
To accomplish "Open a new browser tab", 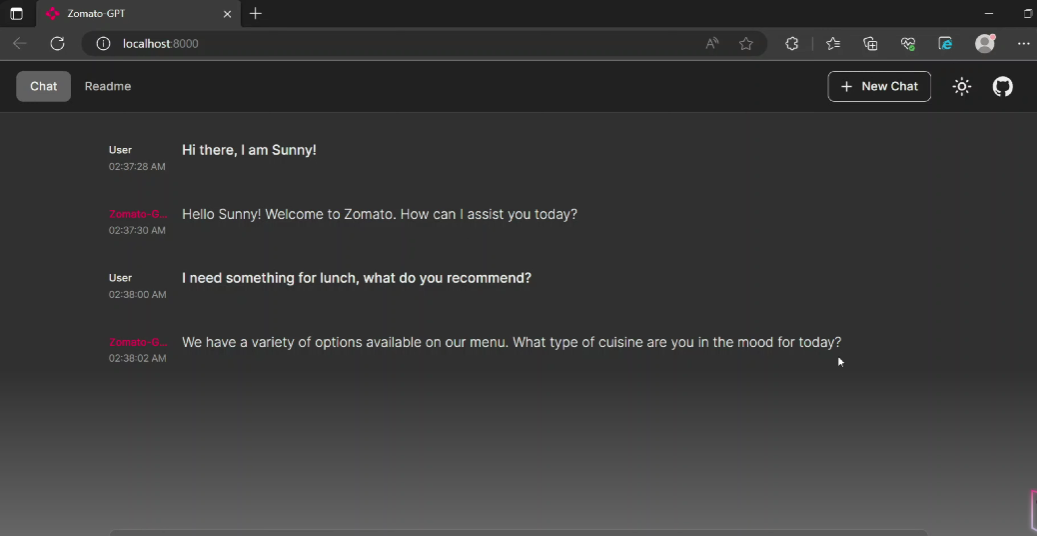I will (x=256, y=14).
